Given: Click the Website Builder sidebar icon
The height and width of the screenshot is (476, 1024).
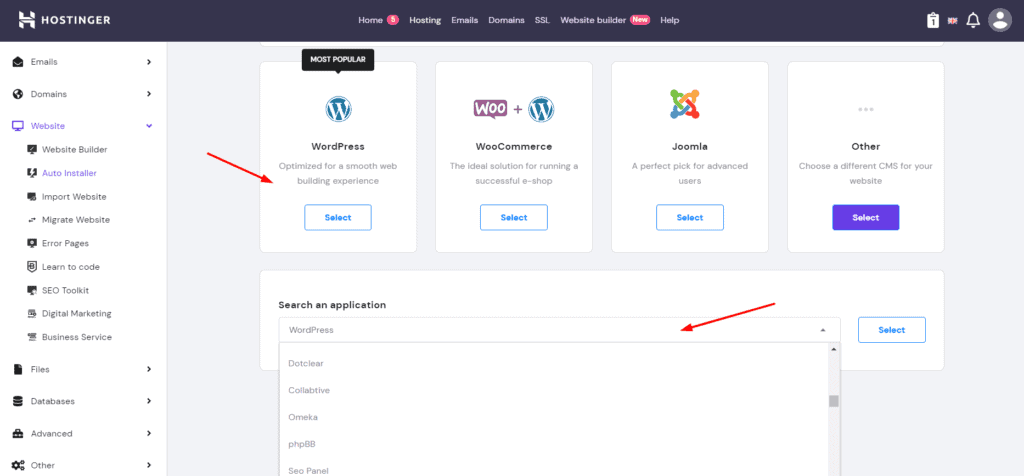Looking at the screenshot, I should (x=32, y=150).
